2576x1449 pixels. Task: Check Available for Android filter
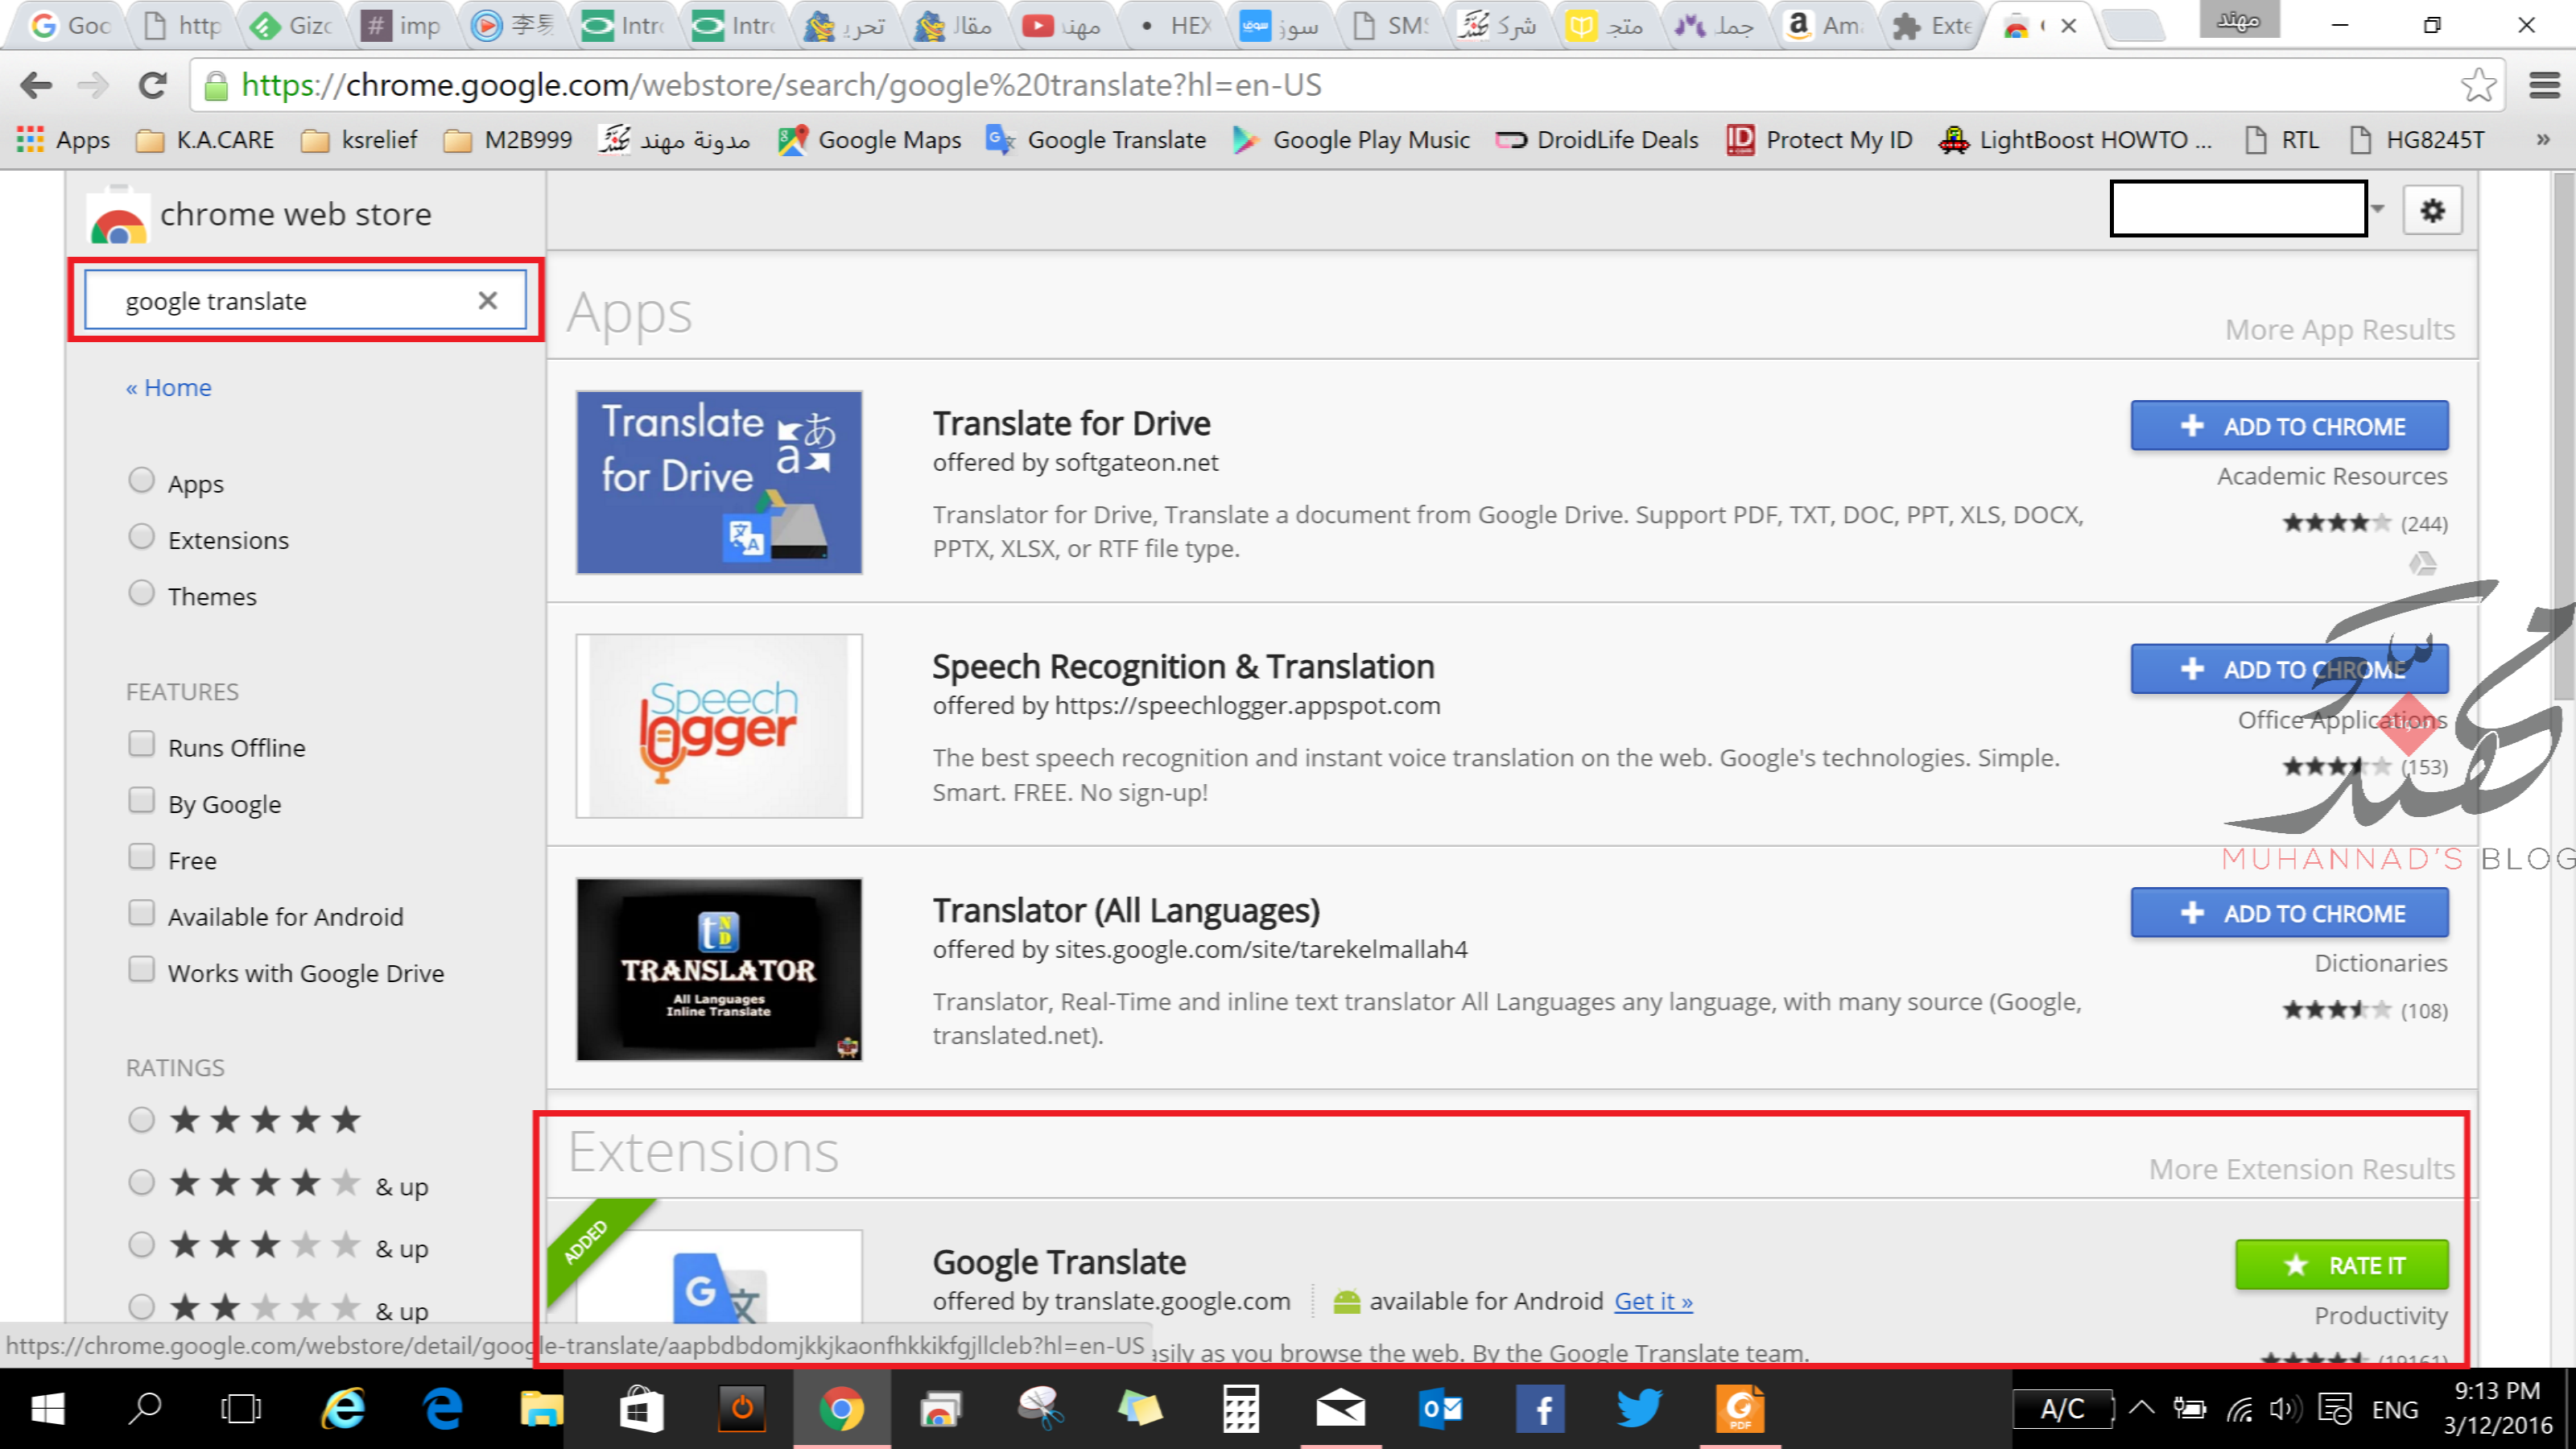pos(142,914)
